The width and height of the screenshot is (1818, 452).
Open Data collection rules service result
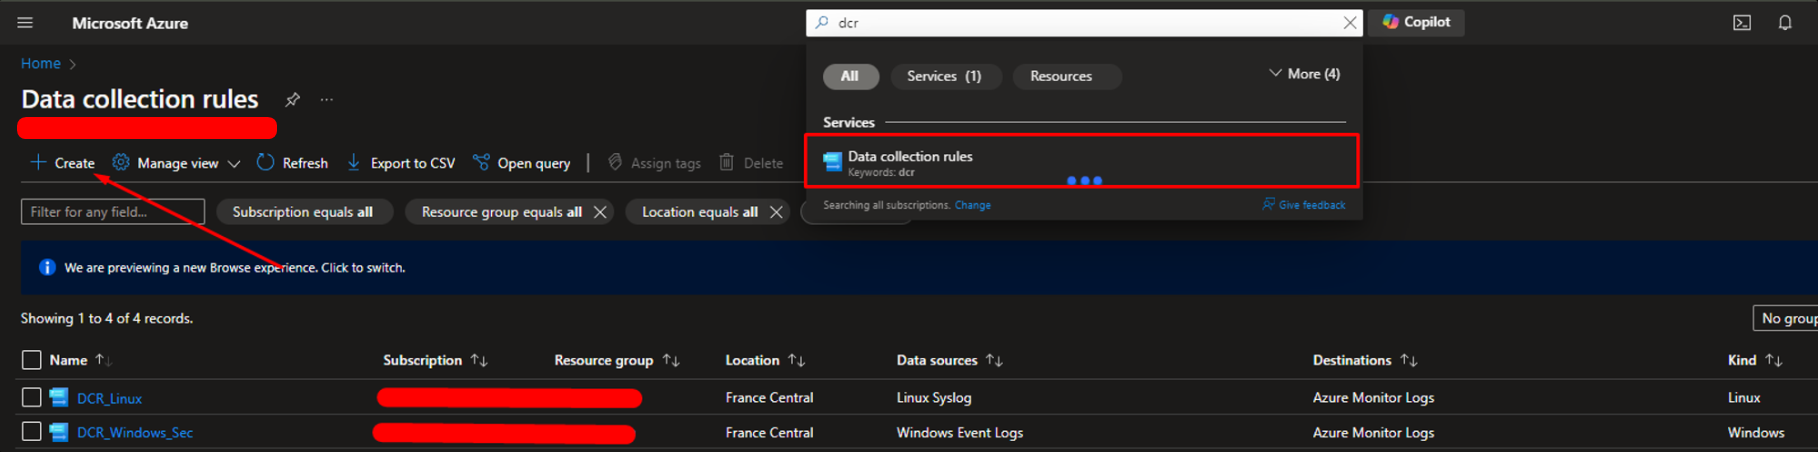(1082, 161)
